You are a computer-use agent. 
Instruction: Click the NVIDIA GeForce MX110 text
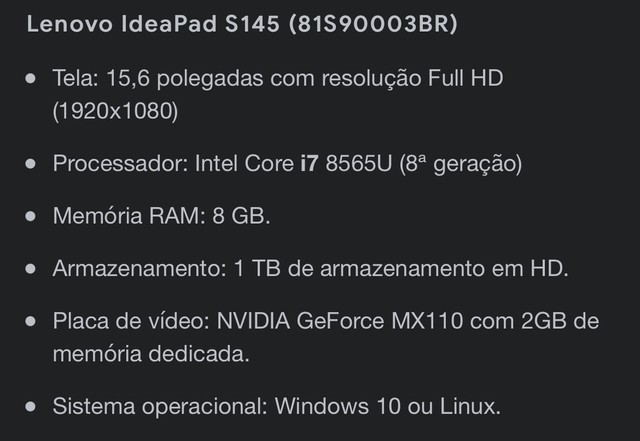click(340, 321)
